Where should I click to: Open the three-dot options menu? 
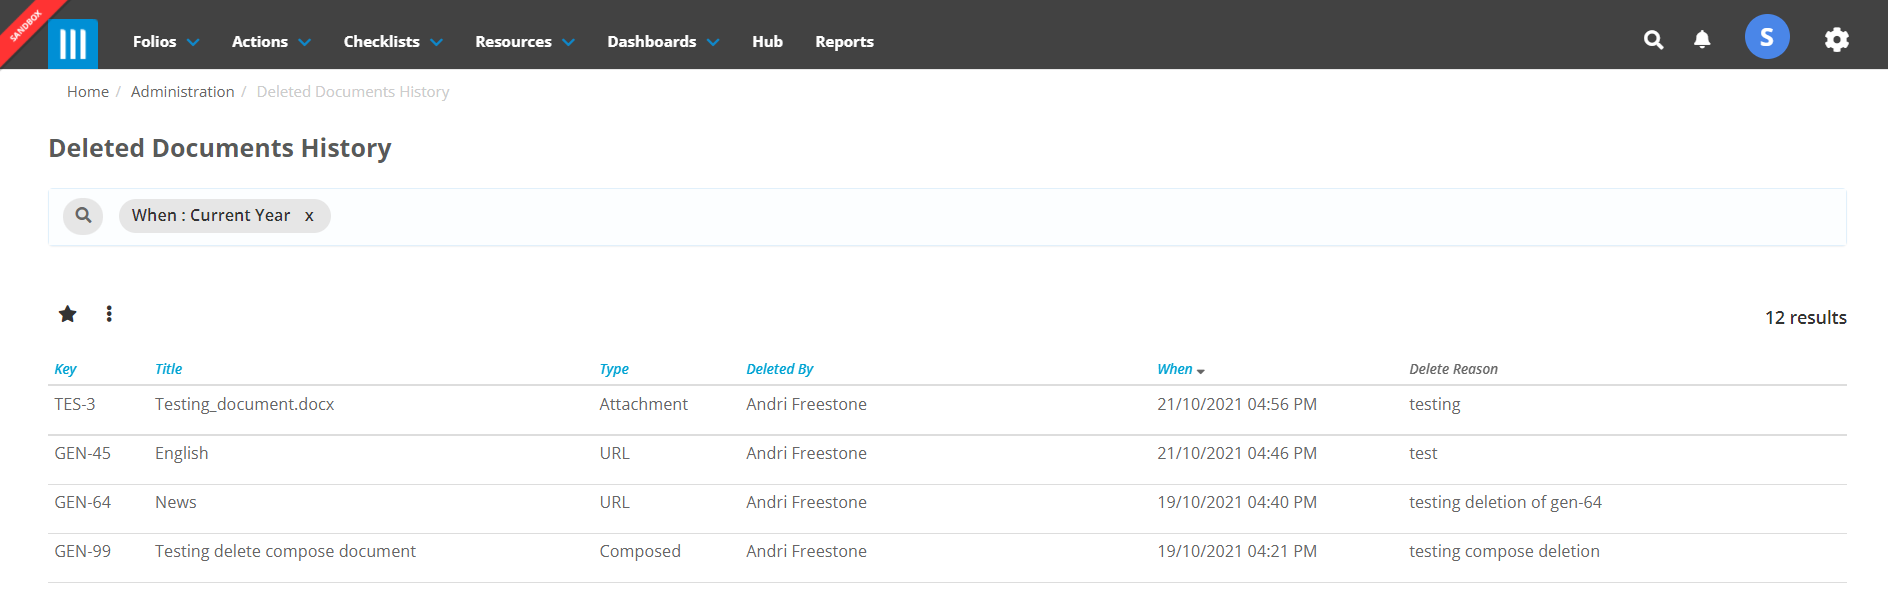coord(109,314)
